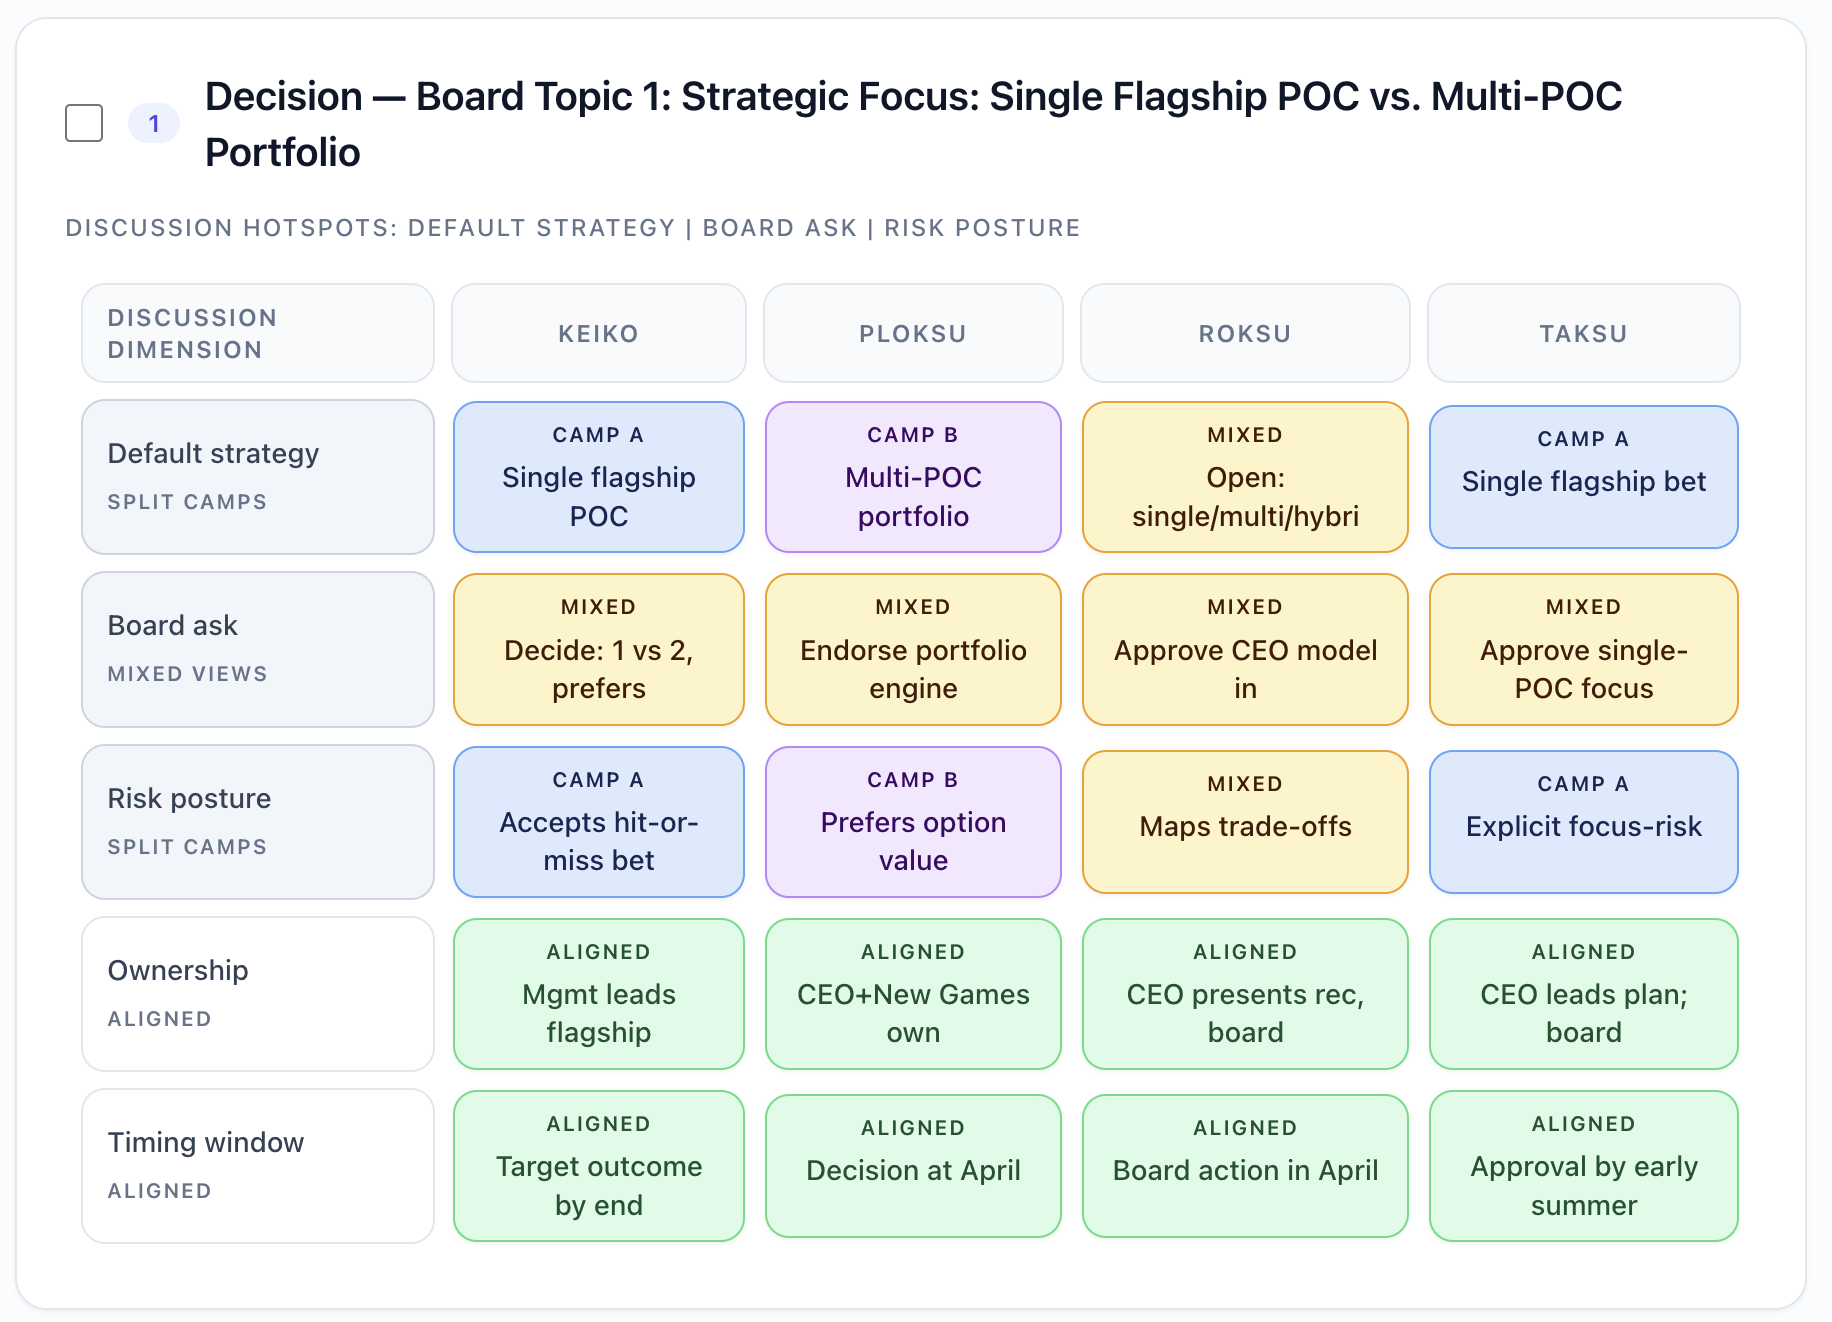
Task: Open Ploksu's CEO+New Games own cell
Action: pyautogui.click(x=913, y=994)
